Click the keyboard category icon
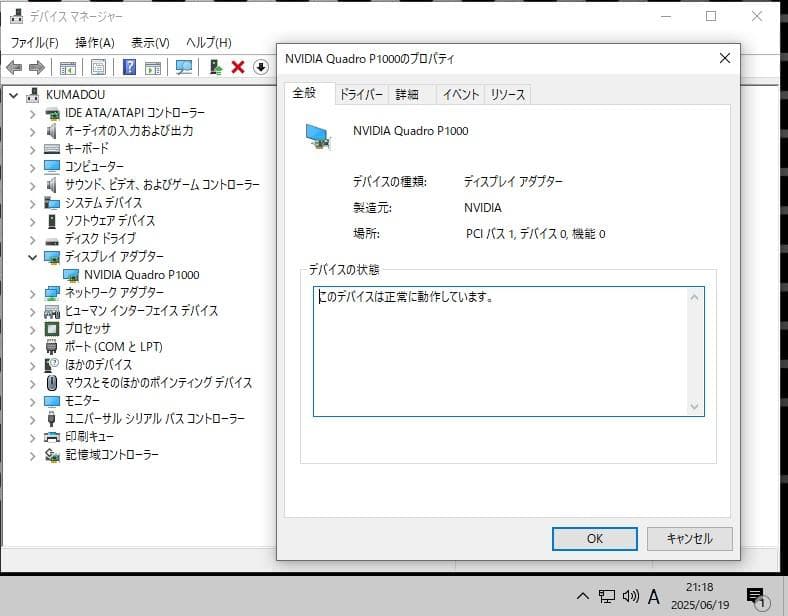The width and height of the screenshot is (788, 616). click(x=52, y=149)
